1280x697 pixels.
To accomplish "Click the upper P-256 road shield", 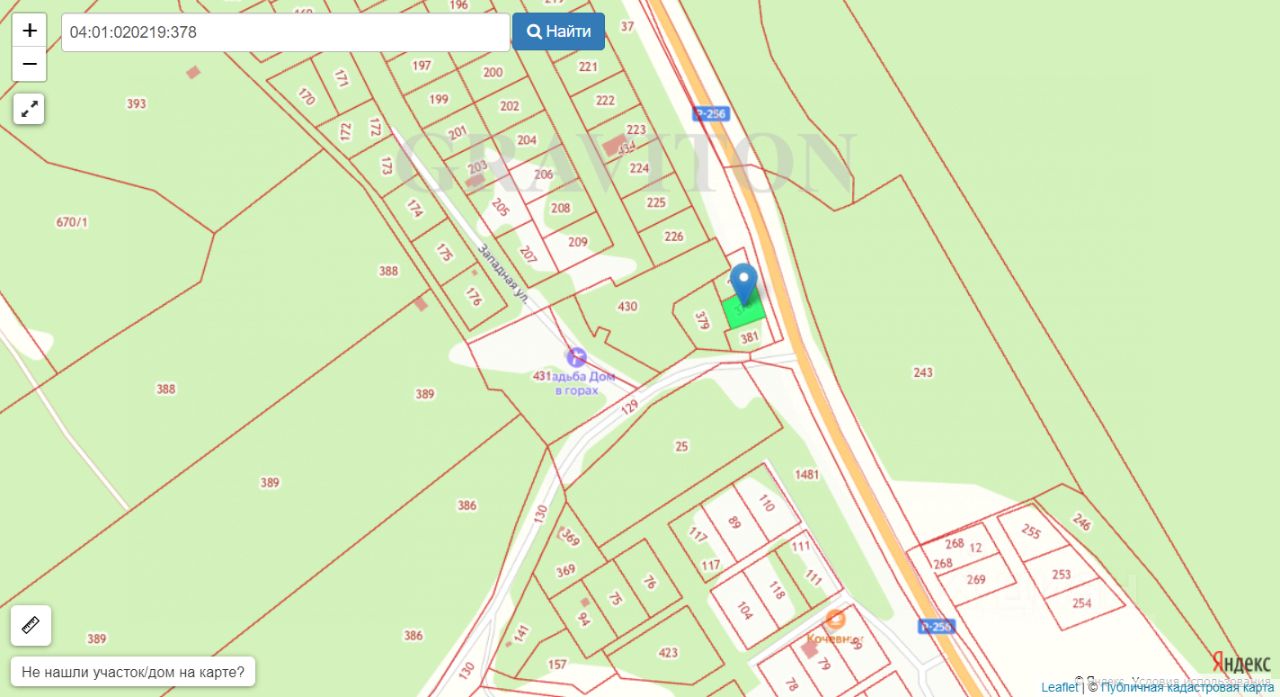I will (x=710, y=114).
